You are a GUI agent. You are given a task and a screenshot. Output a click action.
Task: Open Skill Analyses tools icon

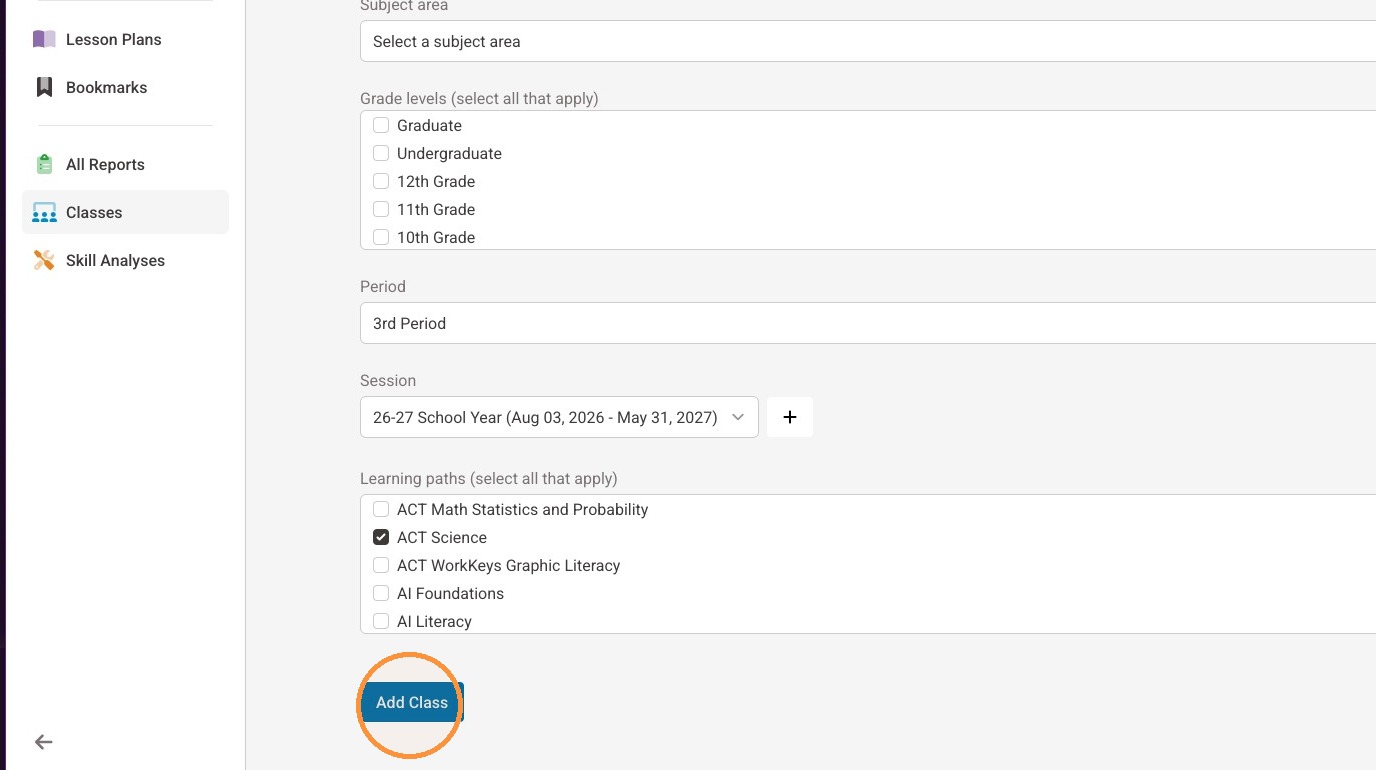click(44, 260)
